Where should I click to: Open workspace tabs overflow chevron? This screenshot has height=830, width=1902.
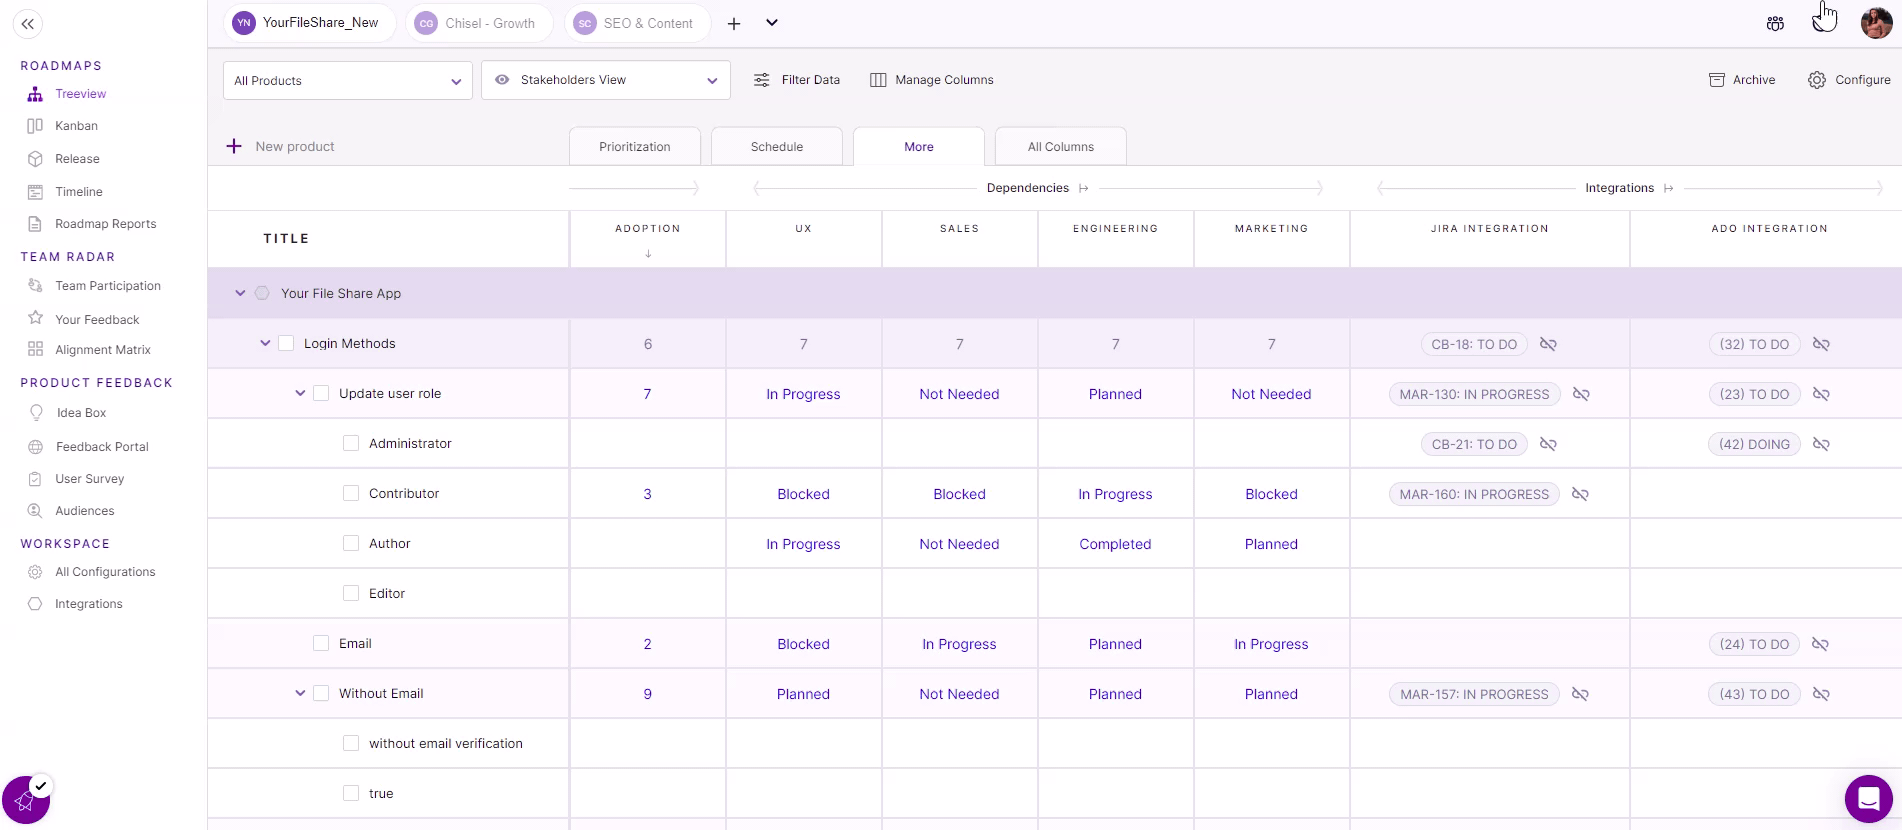[x=772, y=23]
